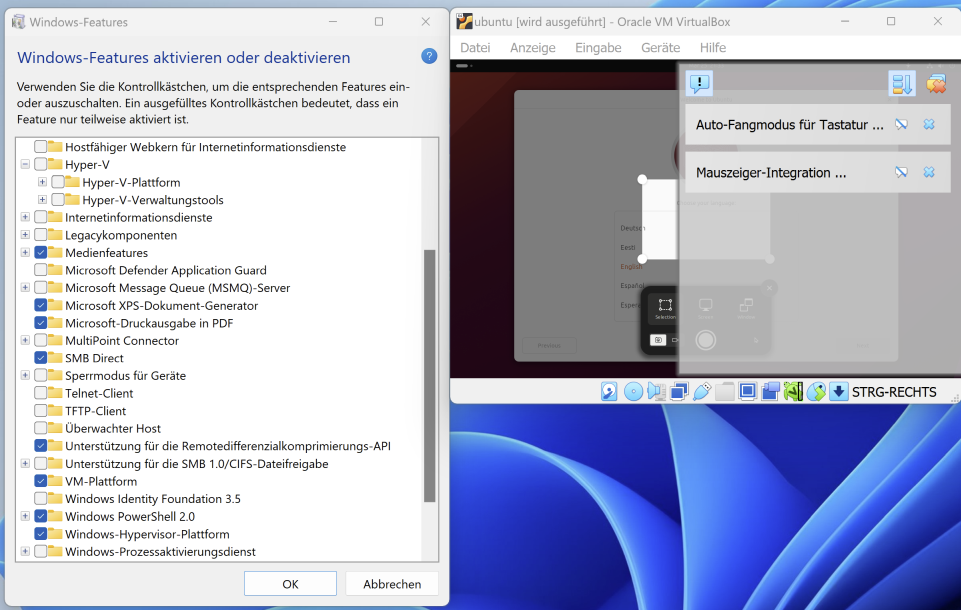Screen dimensions: 961x610
Task: Select Microsoft-Druckausgabe in PDF row
Action: click(x=149, y=323)
